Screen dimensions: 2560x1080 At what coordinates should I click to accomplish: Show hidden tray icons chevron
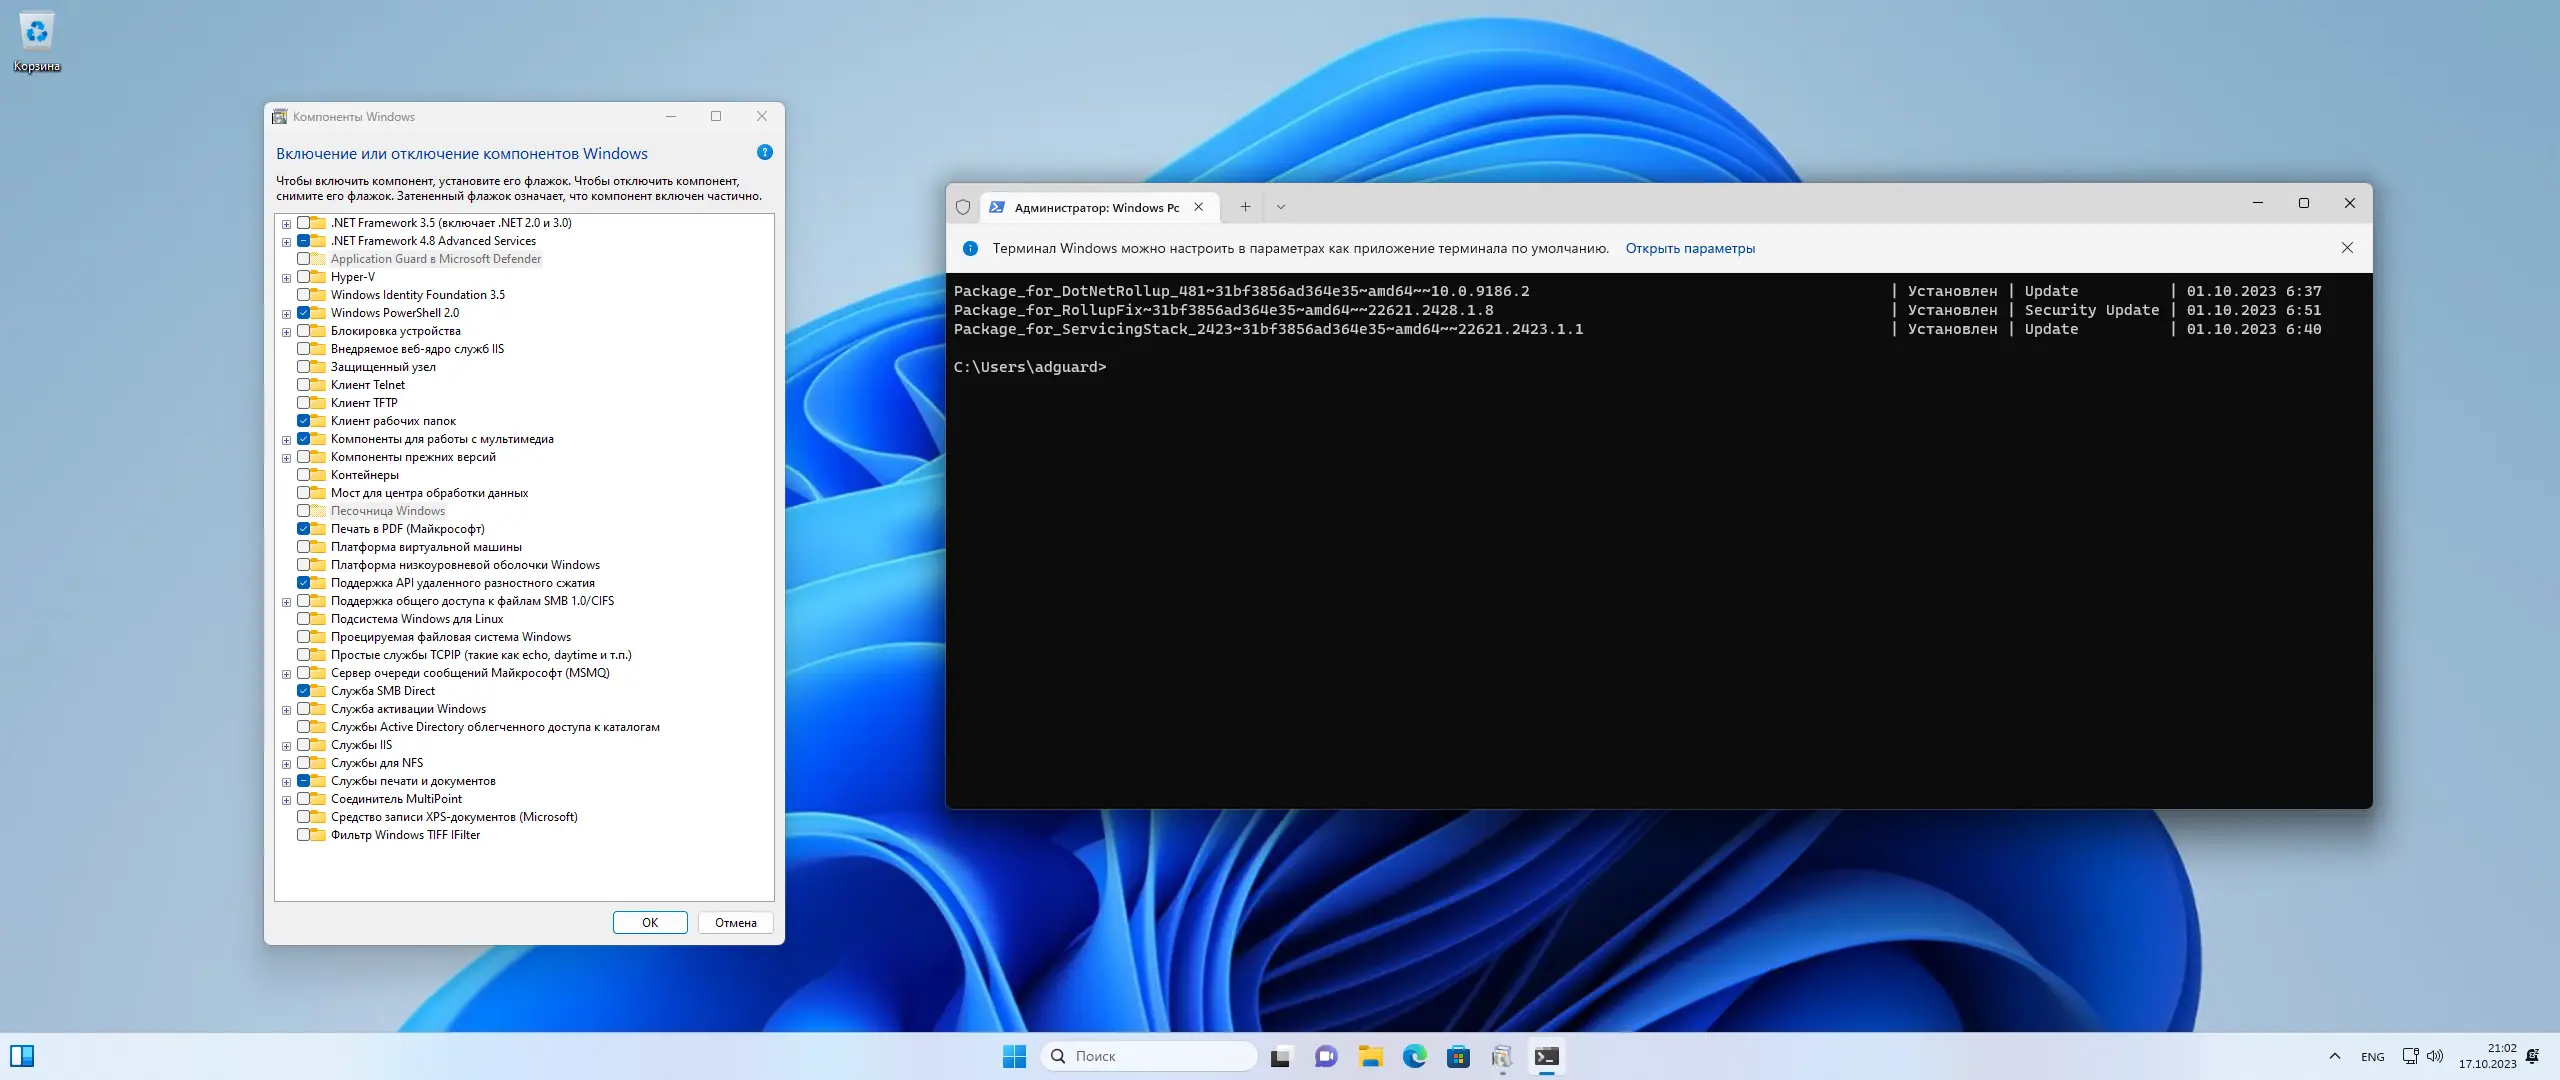pos(2334,1056)
